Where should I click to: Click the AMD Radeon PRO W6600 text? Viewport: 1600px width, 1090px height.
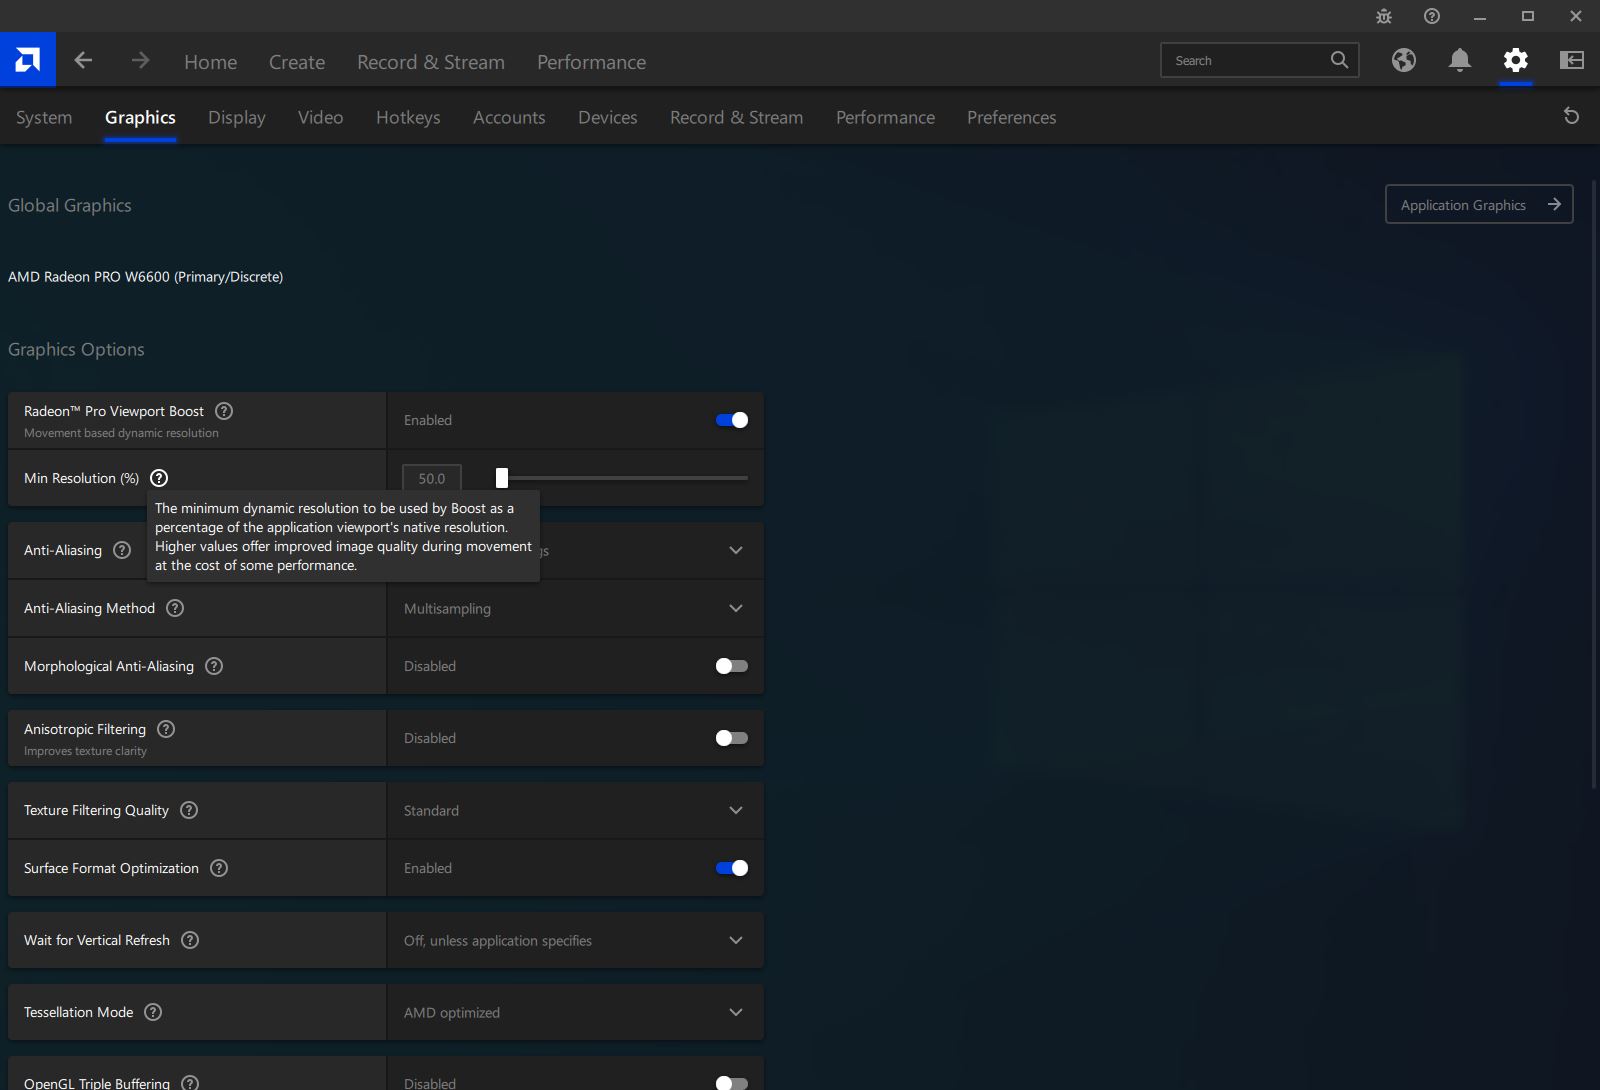[146, 277]
